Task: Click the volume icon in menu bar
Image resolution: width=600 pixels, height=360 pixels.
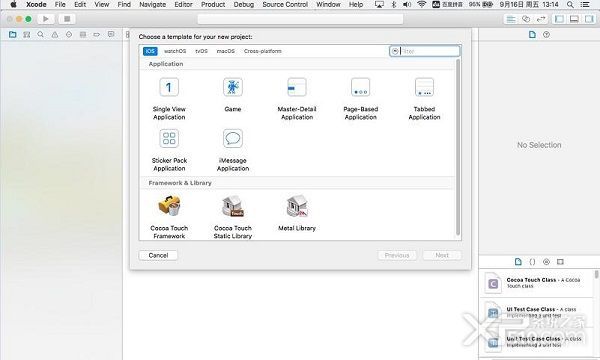Action: click(407, 5)
